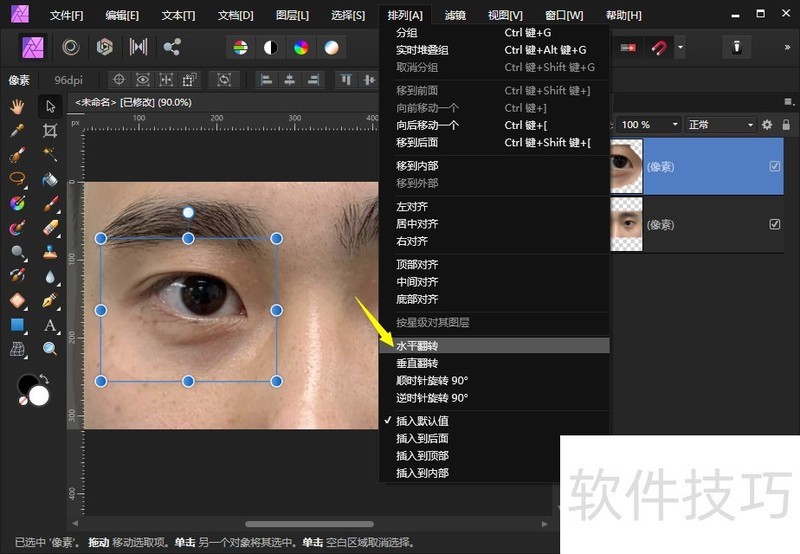Toggle enable transform origin crosshair button
This screenshot has width=800, height=554.
click(119, 80)
